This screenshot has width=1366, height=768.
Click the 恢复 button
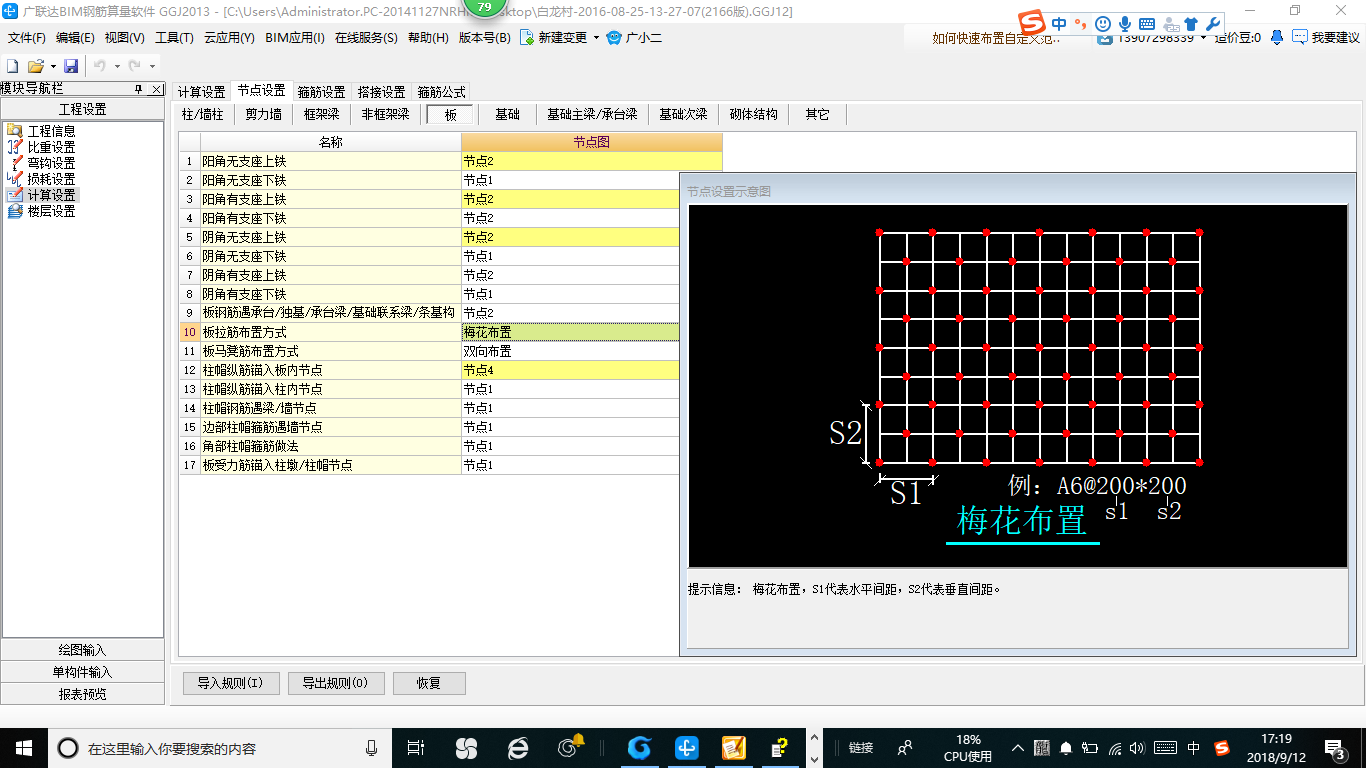(429, 684)
